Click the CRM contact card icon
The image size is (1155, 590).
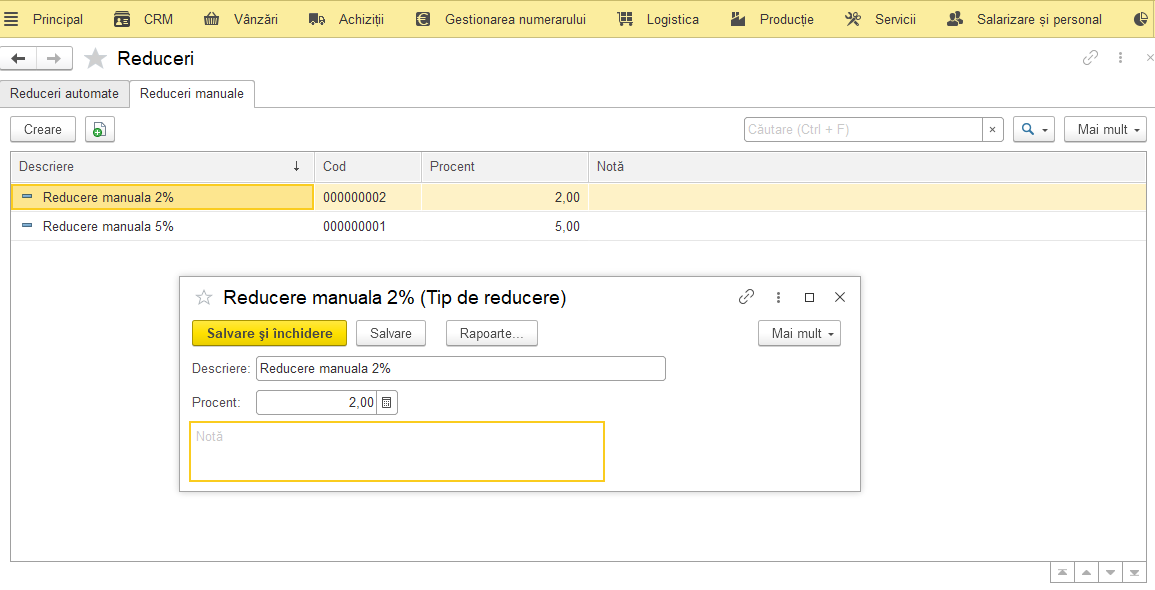click(122, 19)
